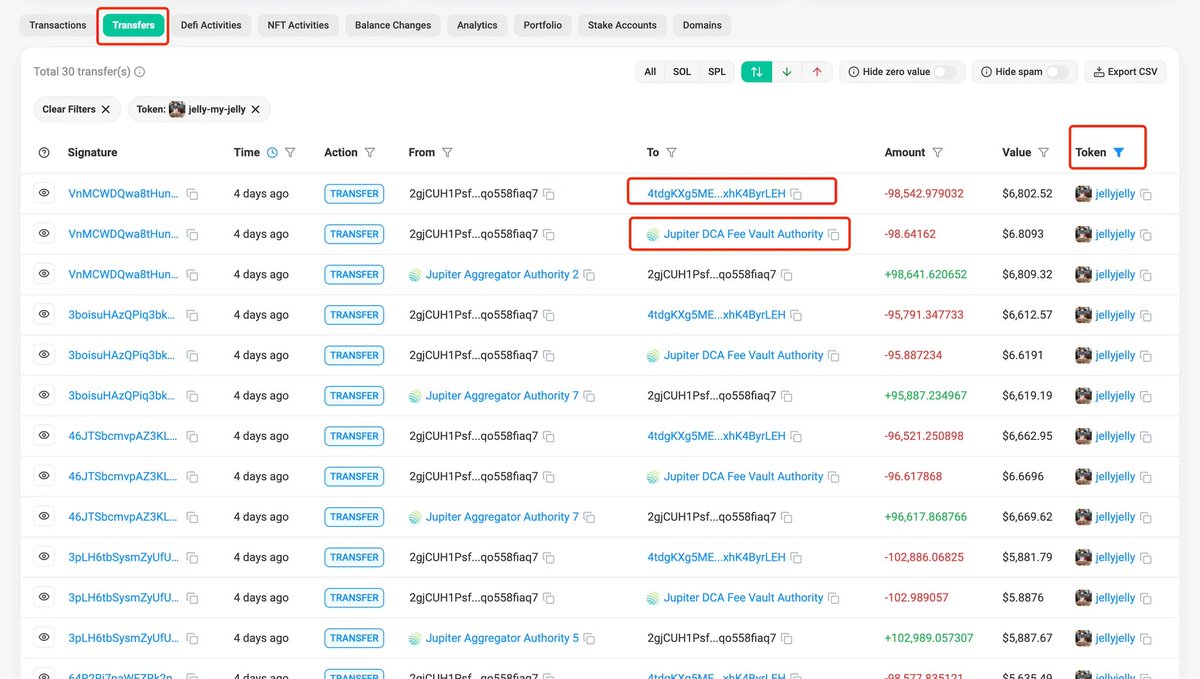The height and width of the screenshot is (679, 1200).
Task: Enable the Hide zero value toggle
Action: pos(949,71)
